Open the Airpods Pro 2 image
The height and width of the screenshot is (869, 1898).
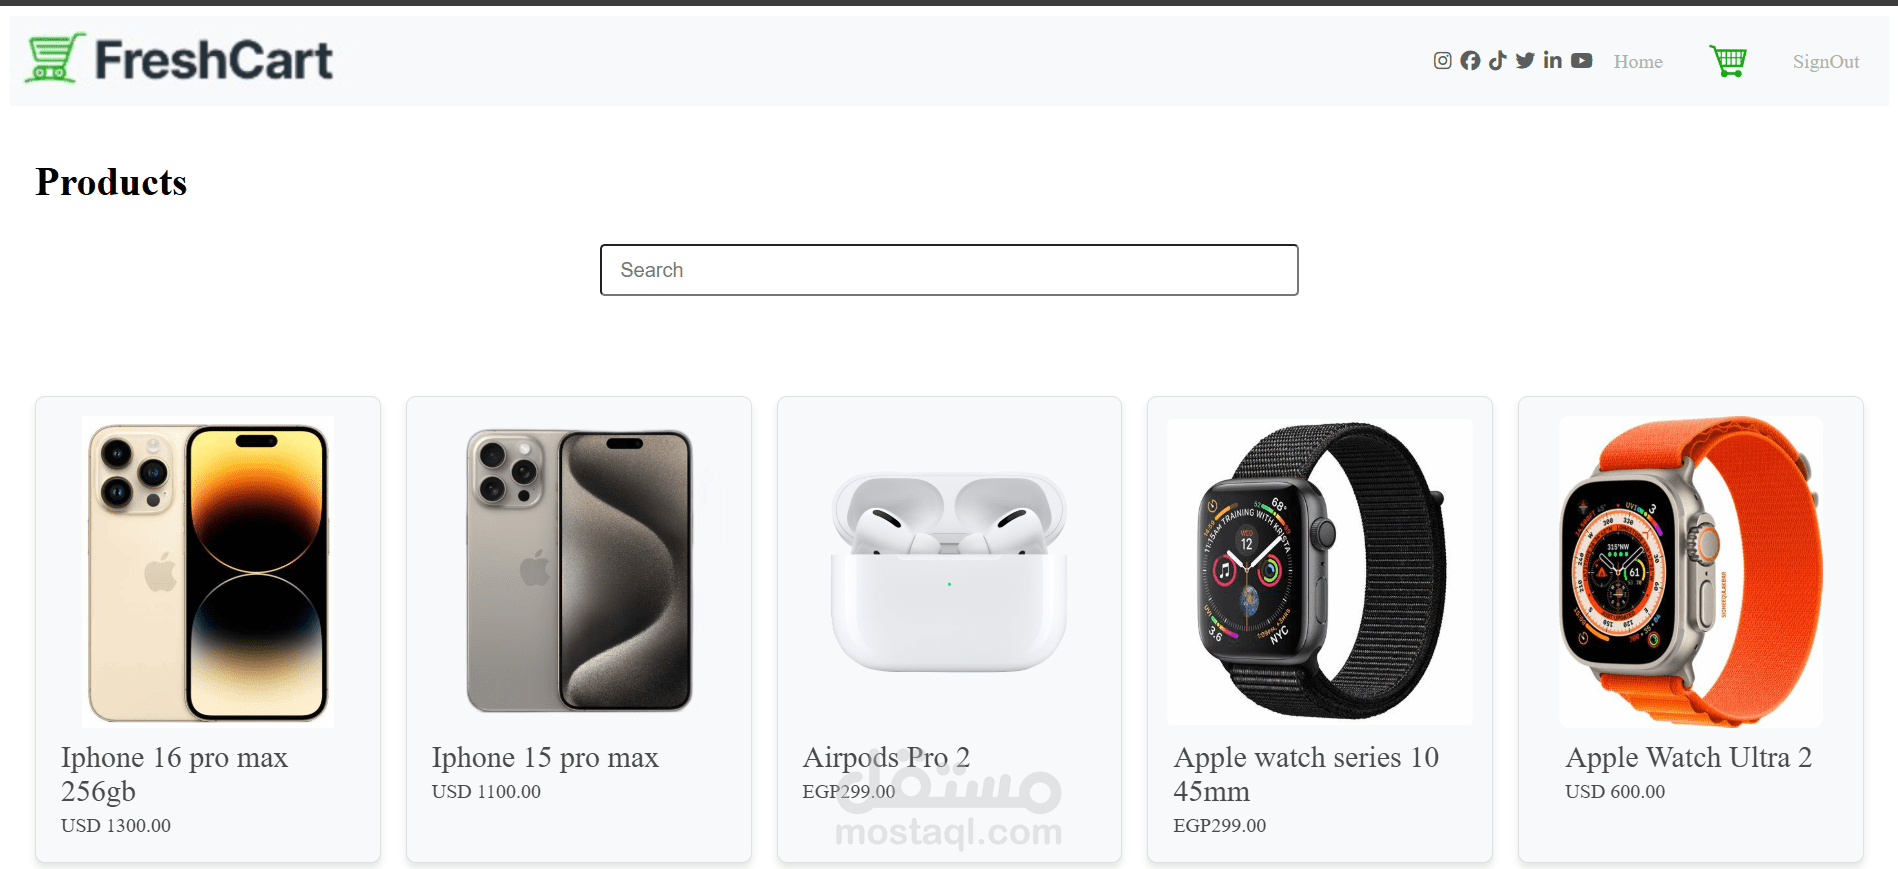pos(949,571)
